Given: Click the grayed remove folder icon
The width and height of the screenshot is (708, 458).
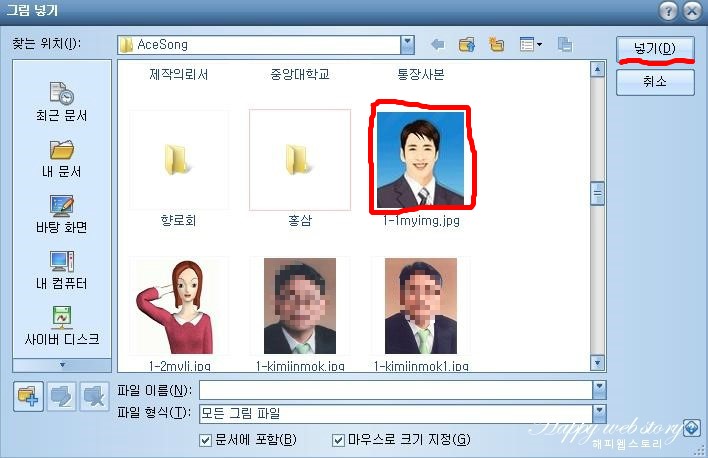Looking at the screenshot, I should 94,397.
